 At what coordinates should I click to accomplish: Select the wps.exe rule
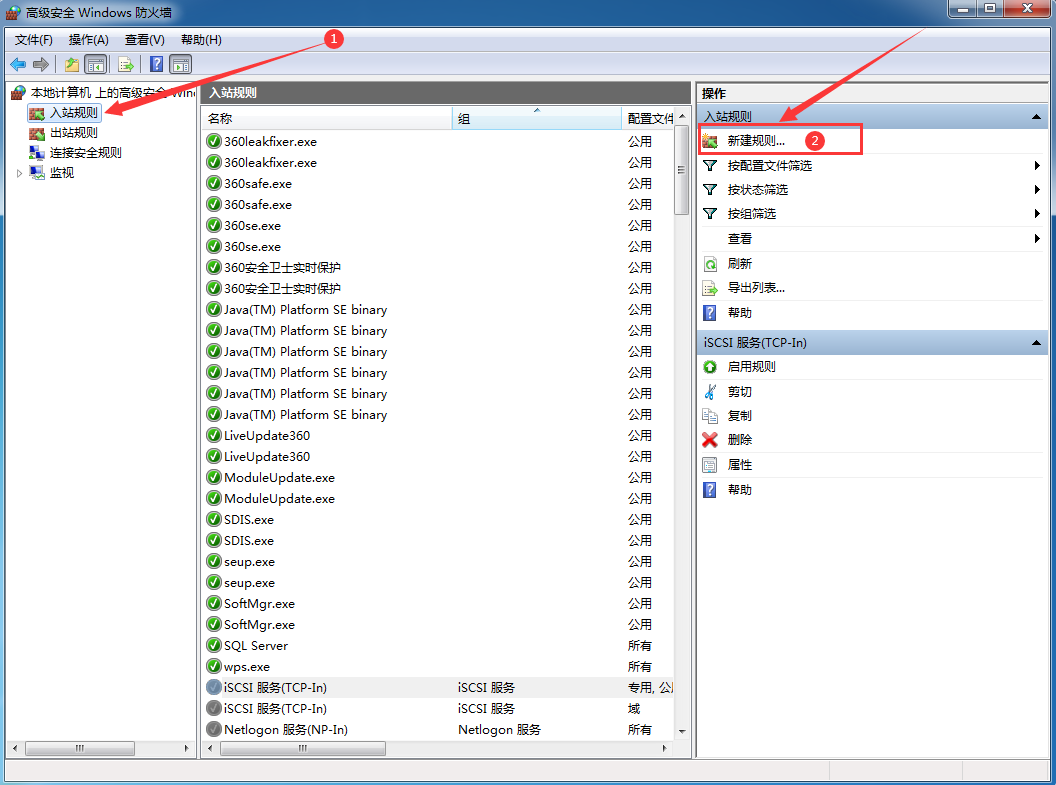(x=246, y=667)
